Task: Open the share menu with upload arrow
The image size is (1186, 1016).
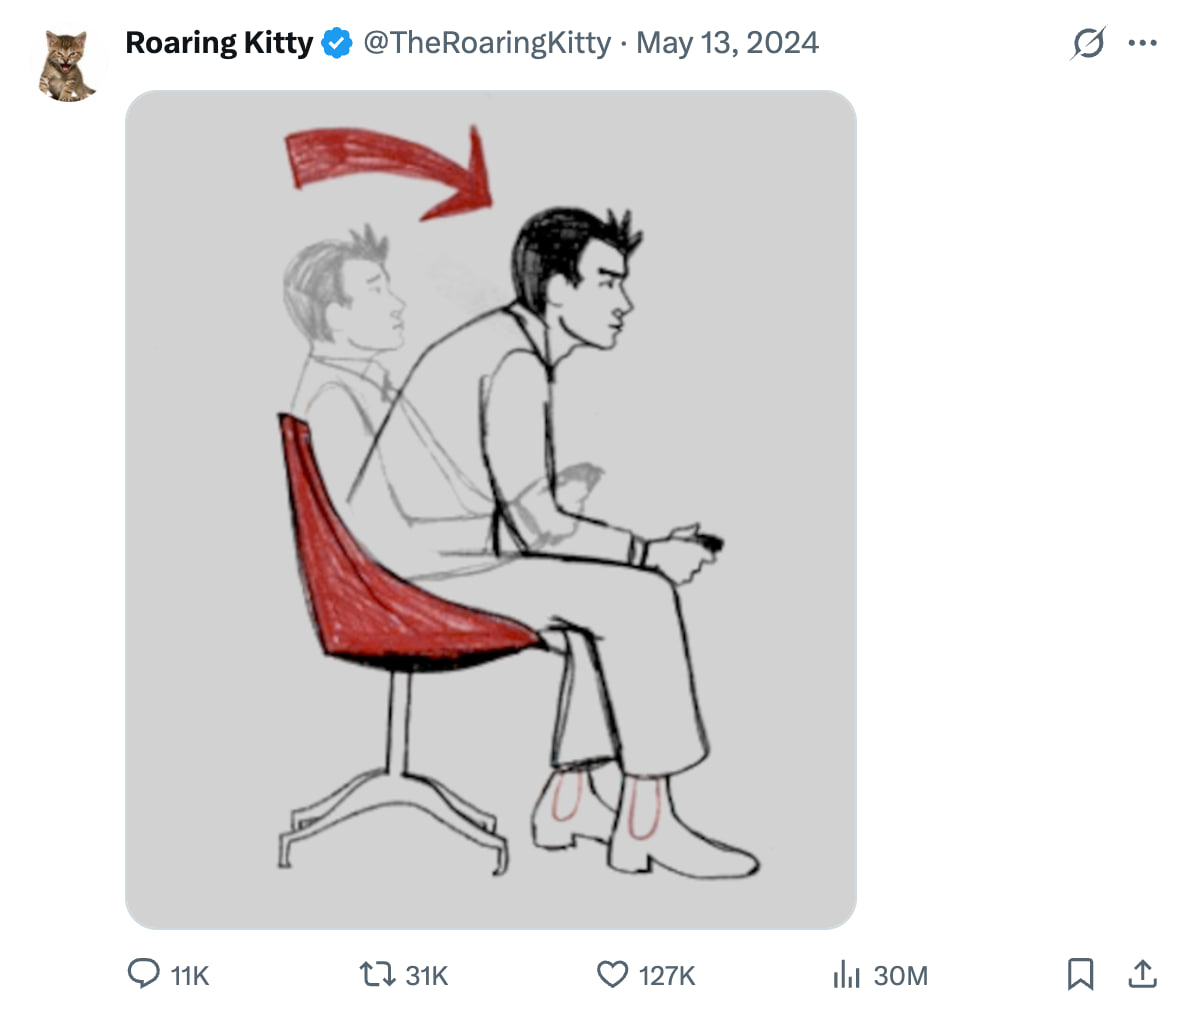Action: [x=1142, y=974]
